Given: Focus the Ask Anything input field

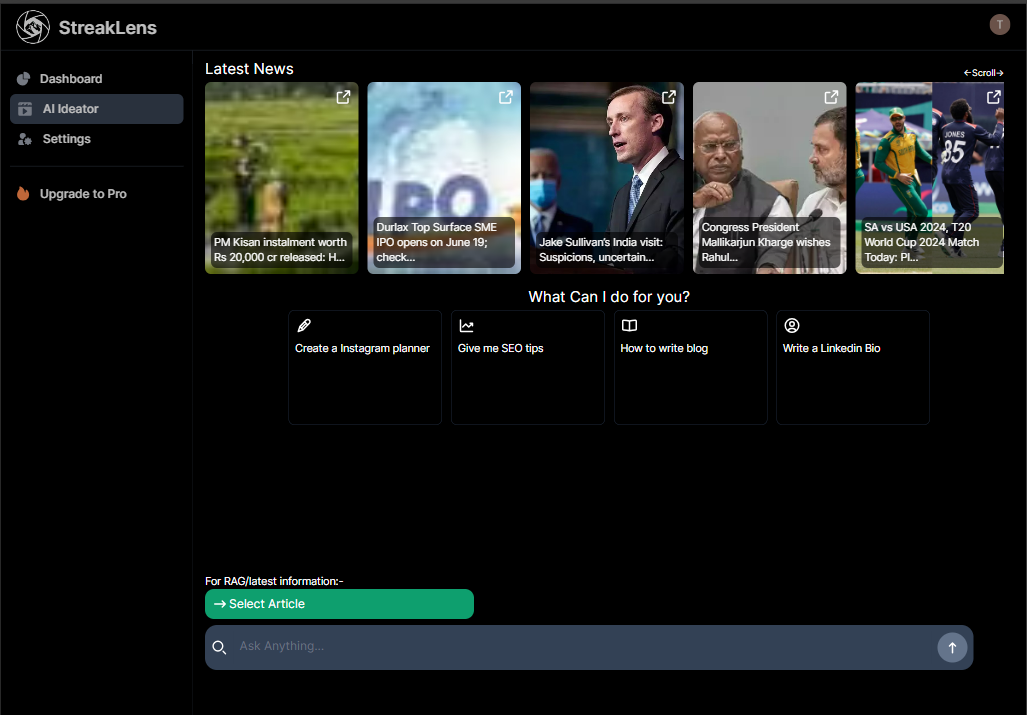Looking at the screenshot, I should pos(580,647).
